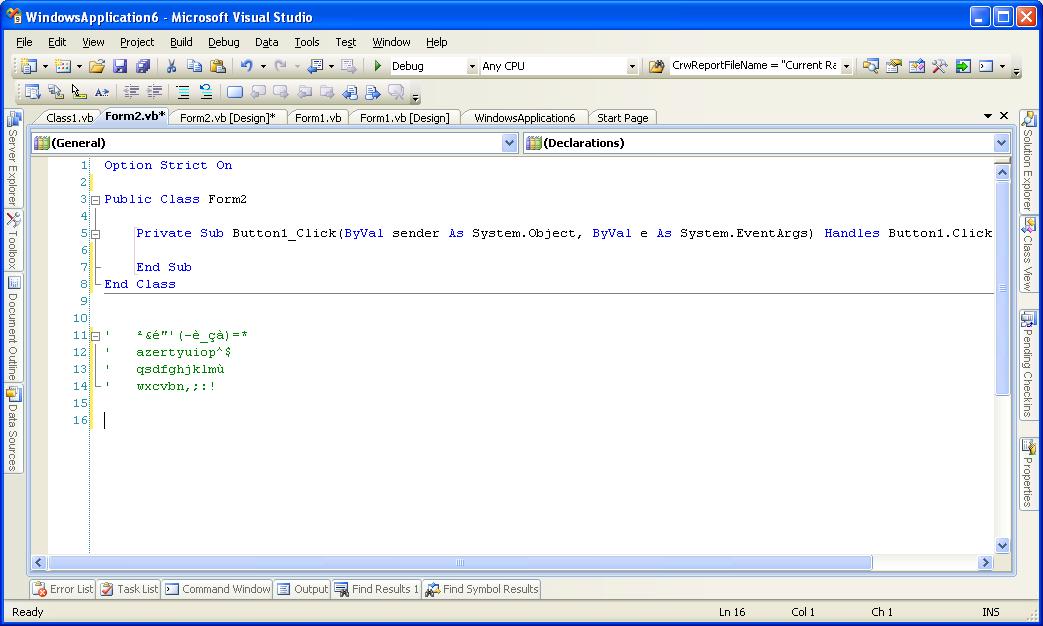The width and height of the screenshot is (1043, 626).
Task: Open the active files list dropdown arrow
Action: [988, 116]
